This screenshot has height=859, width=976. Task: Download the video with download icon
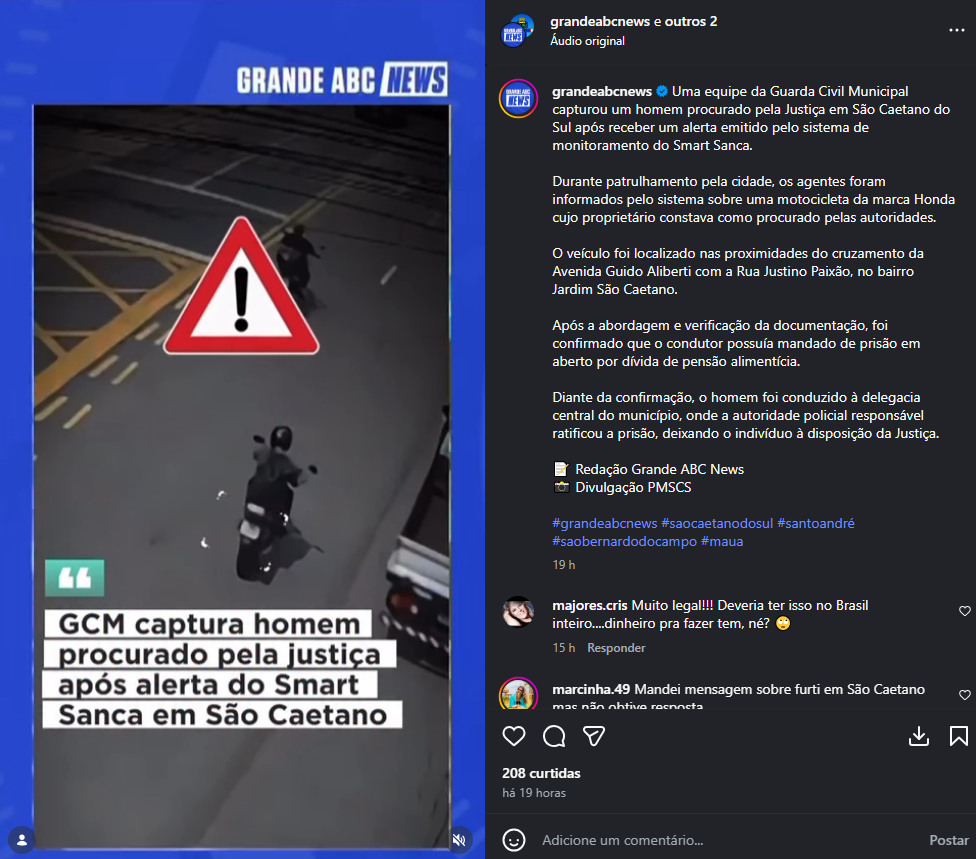coord(919,736)
